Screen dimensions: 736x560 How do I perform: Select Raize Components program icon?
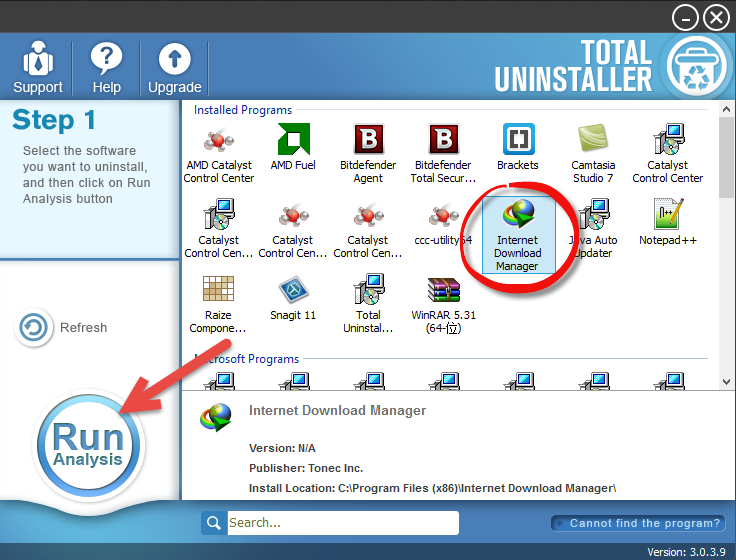click(x=218, y=303)
